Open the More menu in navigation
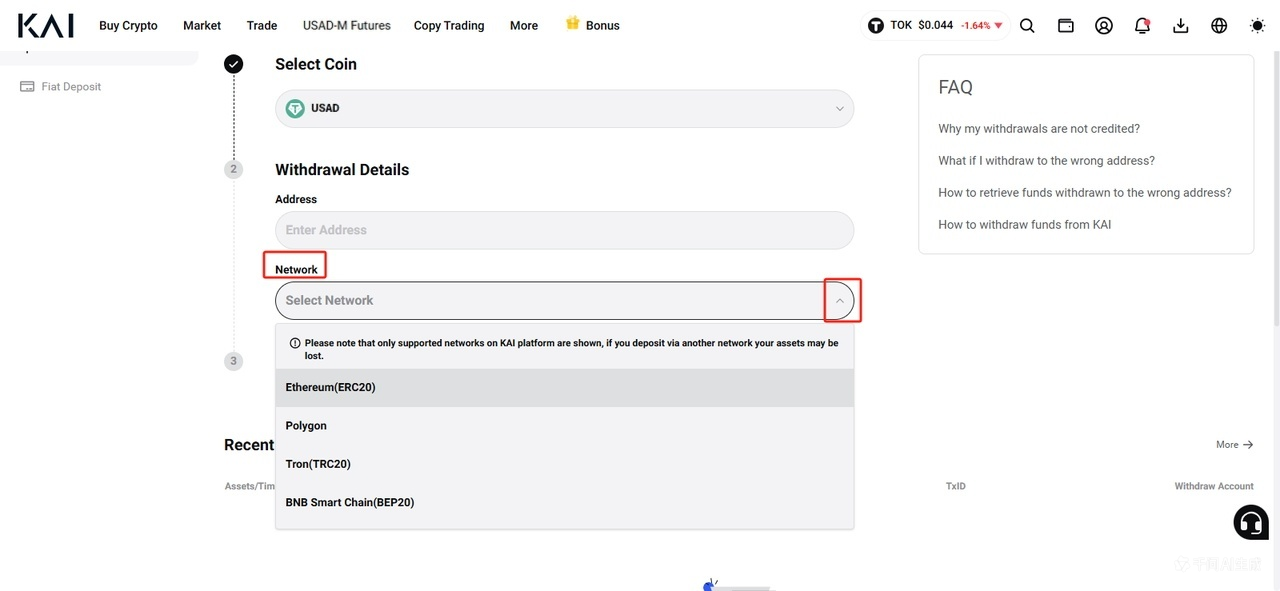This screenshot has width=1280, height=591. click(x=524, y=26)
